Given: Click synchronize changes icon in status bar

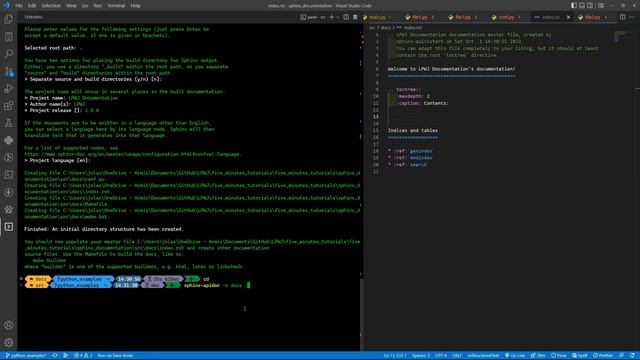Looking at the screenshot, I should tap(55, 356).
